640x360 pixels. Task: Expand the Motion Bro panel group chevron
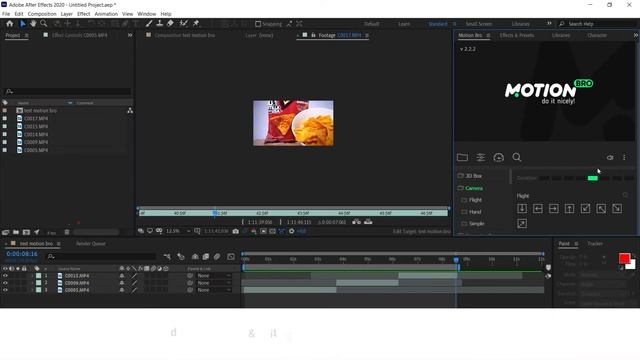coord(636,35)
